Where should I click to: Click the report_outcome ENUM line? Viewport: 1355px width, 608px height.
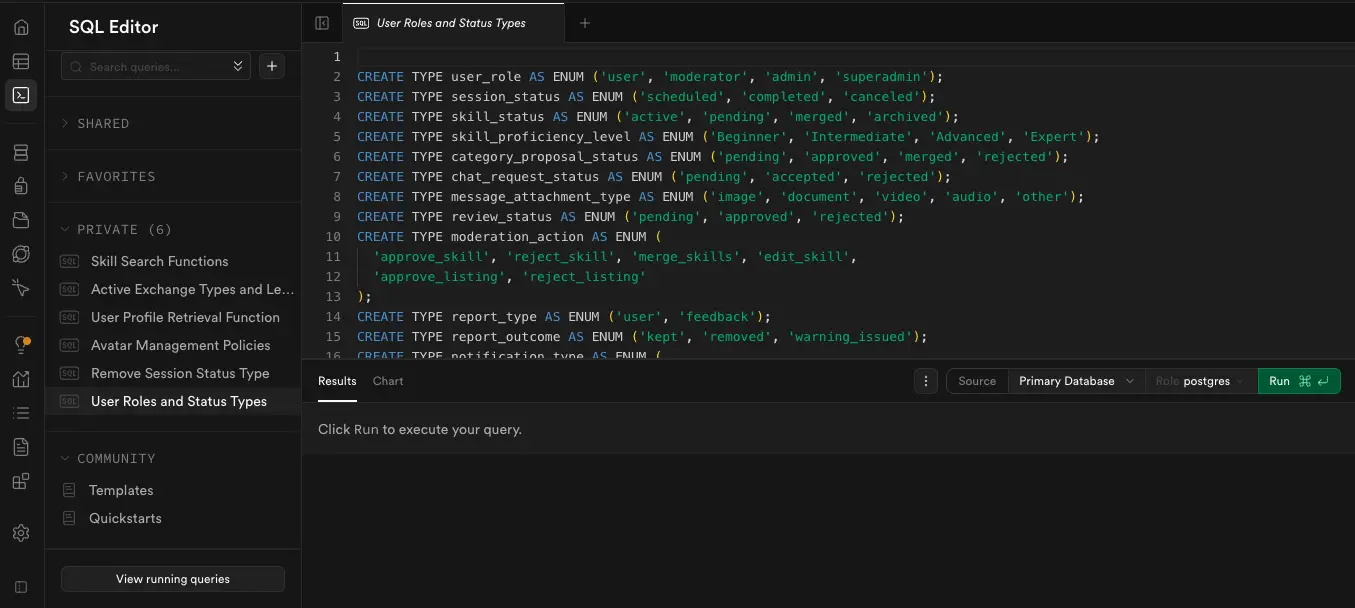[x=642, y=337]
